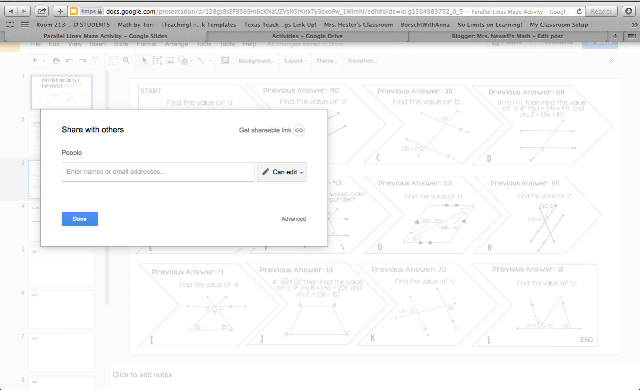The image size is (640, 390).
Task: Open Advanced sharing settings
Action: point(293,219)
